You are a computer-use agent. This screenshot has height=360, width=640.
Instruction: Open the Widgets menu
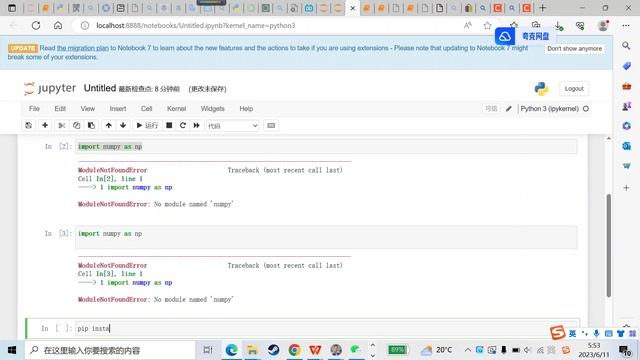point(213,109)
